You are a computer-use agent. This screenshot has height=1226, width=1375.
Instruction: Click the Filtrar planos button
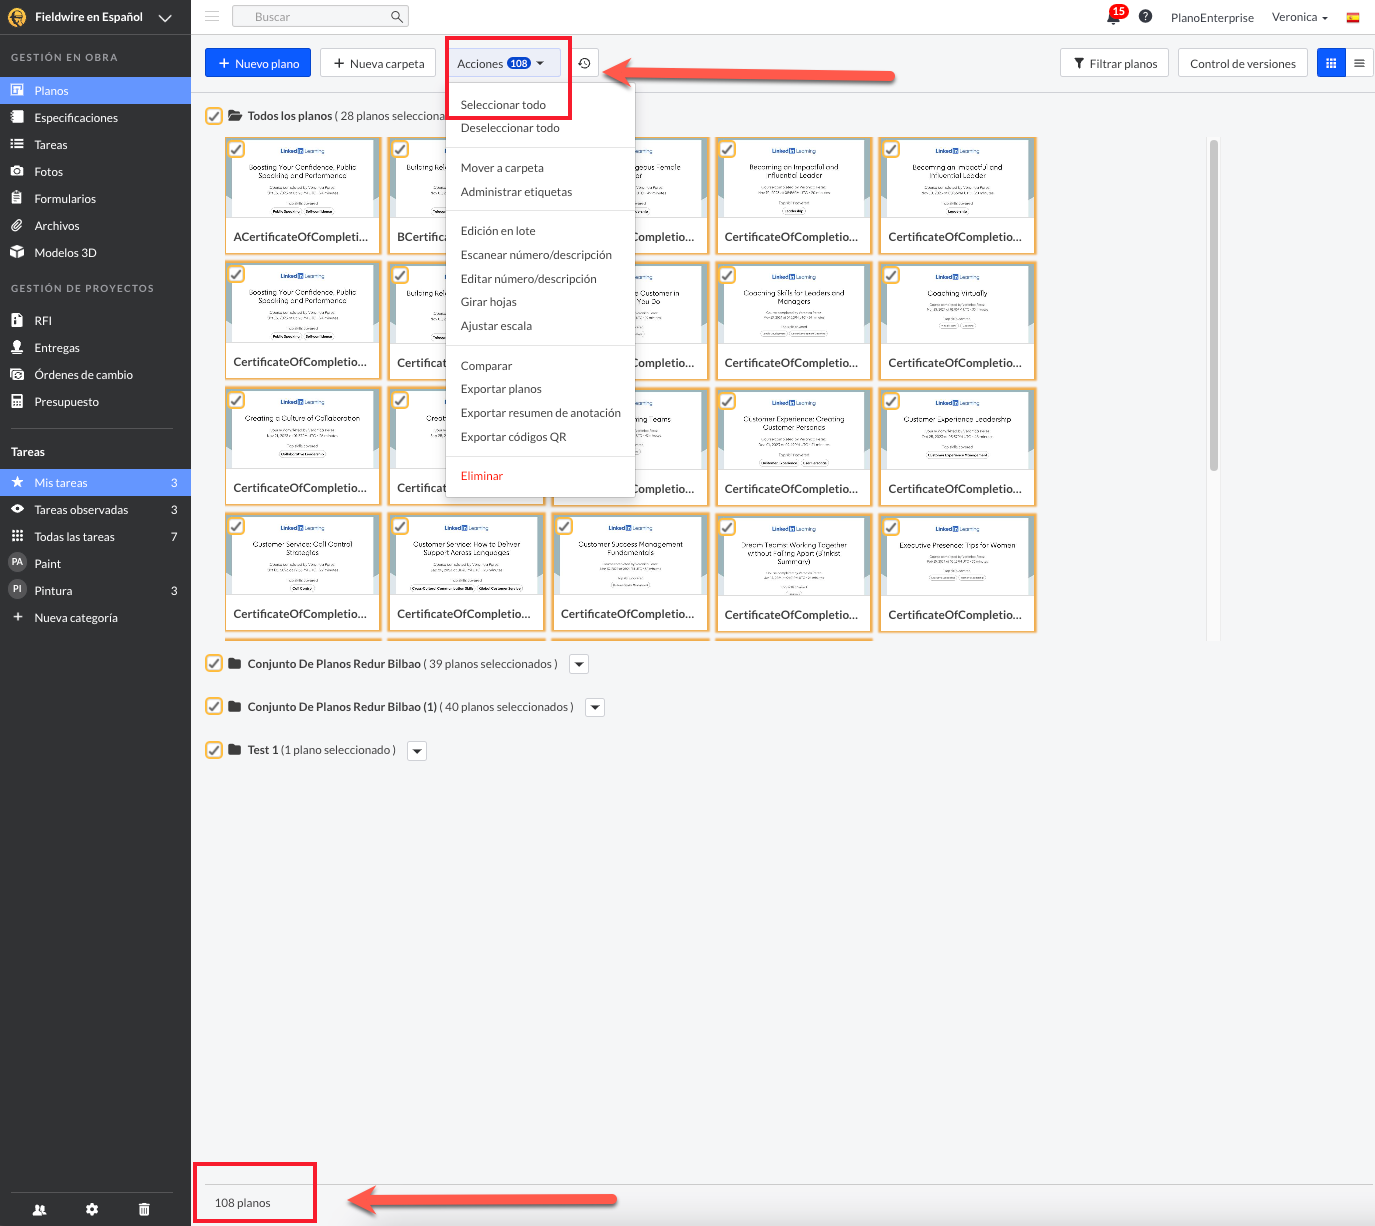tap(1115, 63)
